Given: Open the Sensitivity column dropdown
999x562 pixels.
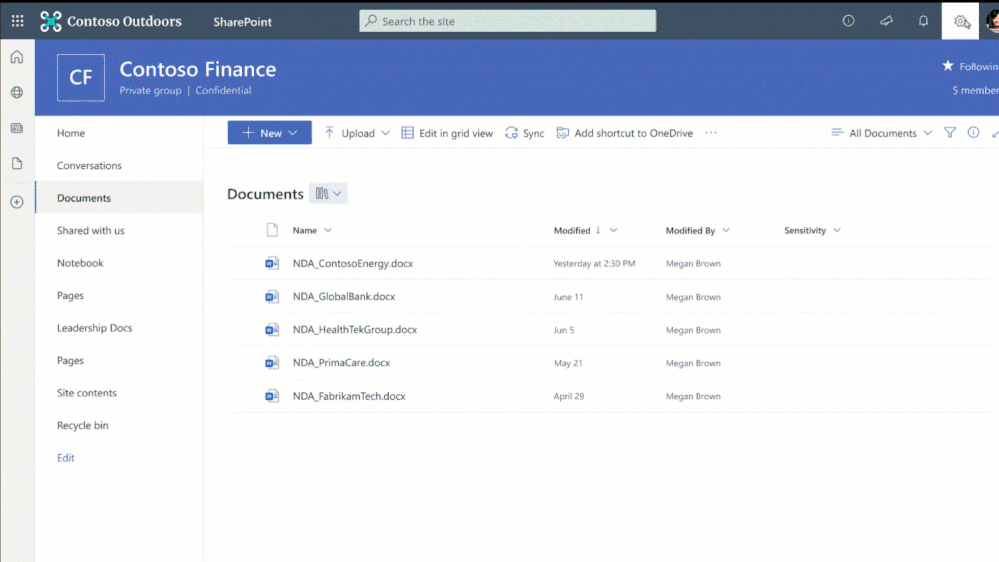Looking at the screenshot, I should point(837,230).
